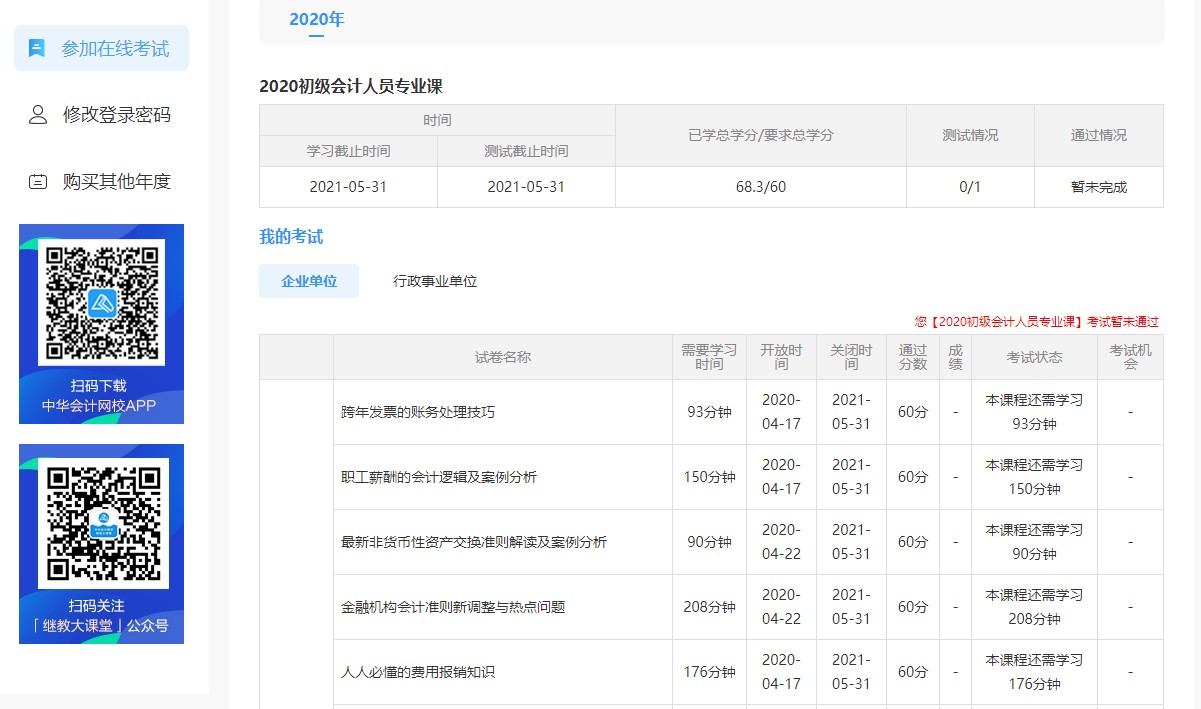Screen dimensions: 1201x709
Task: Switch to the 行政事业单位 tab
Action: pos(434,281)
